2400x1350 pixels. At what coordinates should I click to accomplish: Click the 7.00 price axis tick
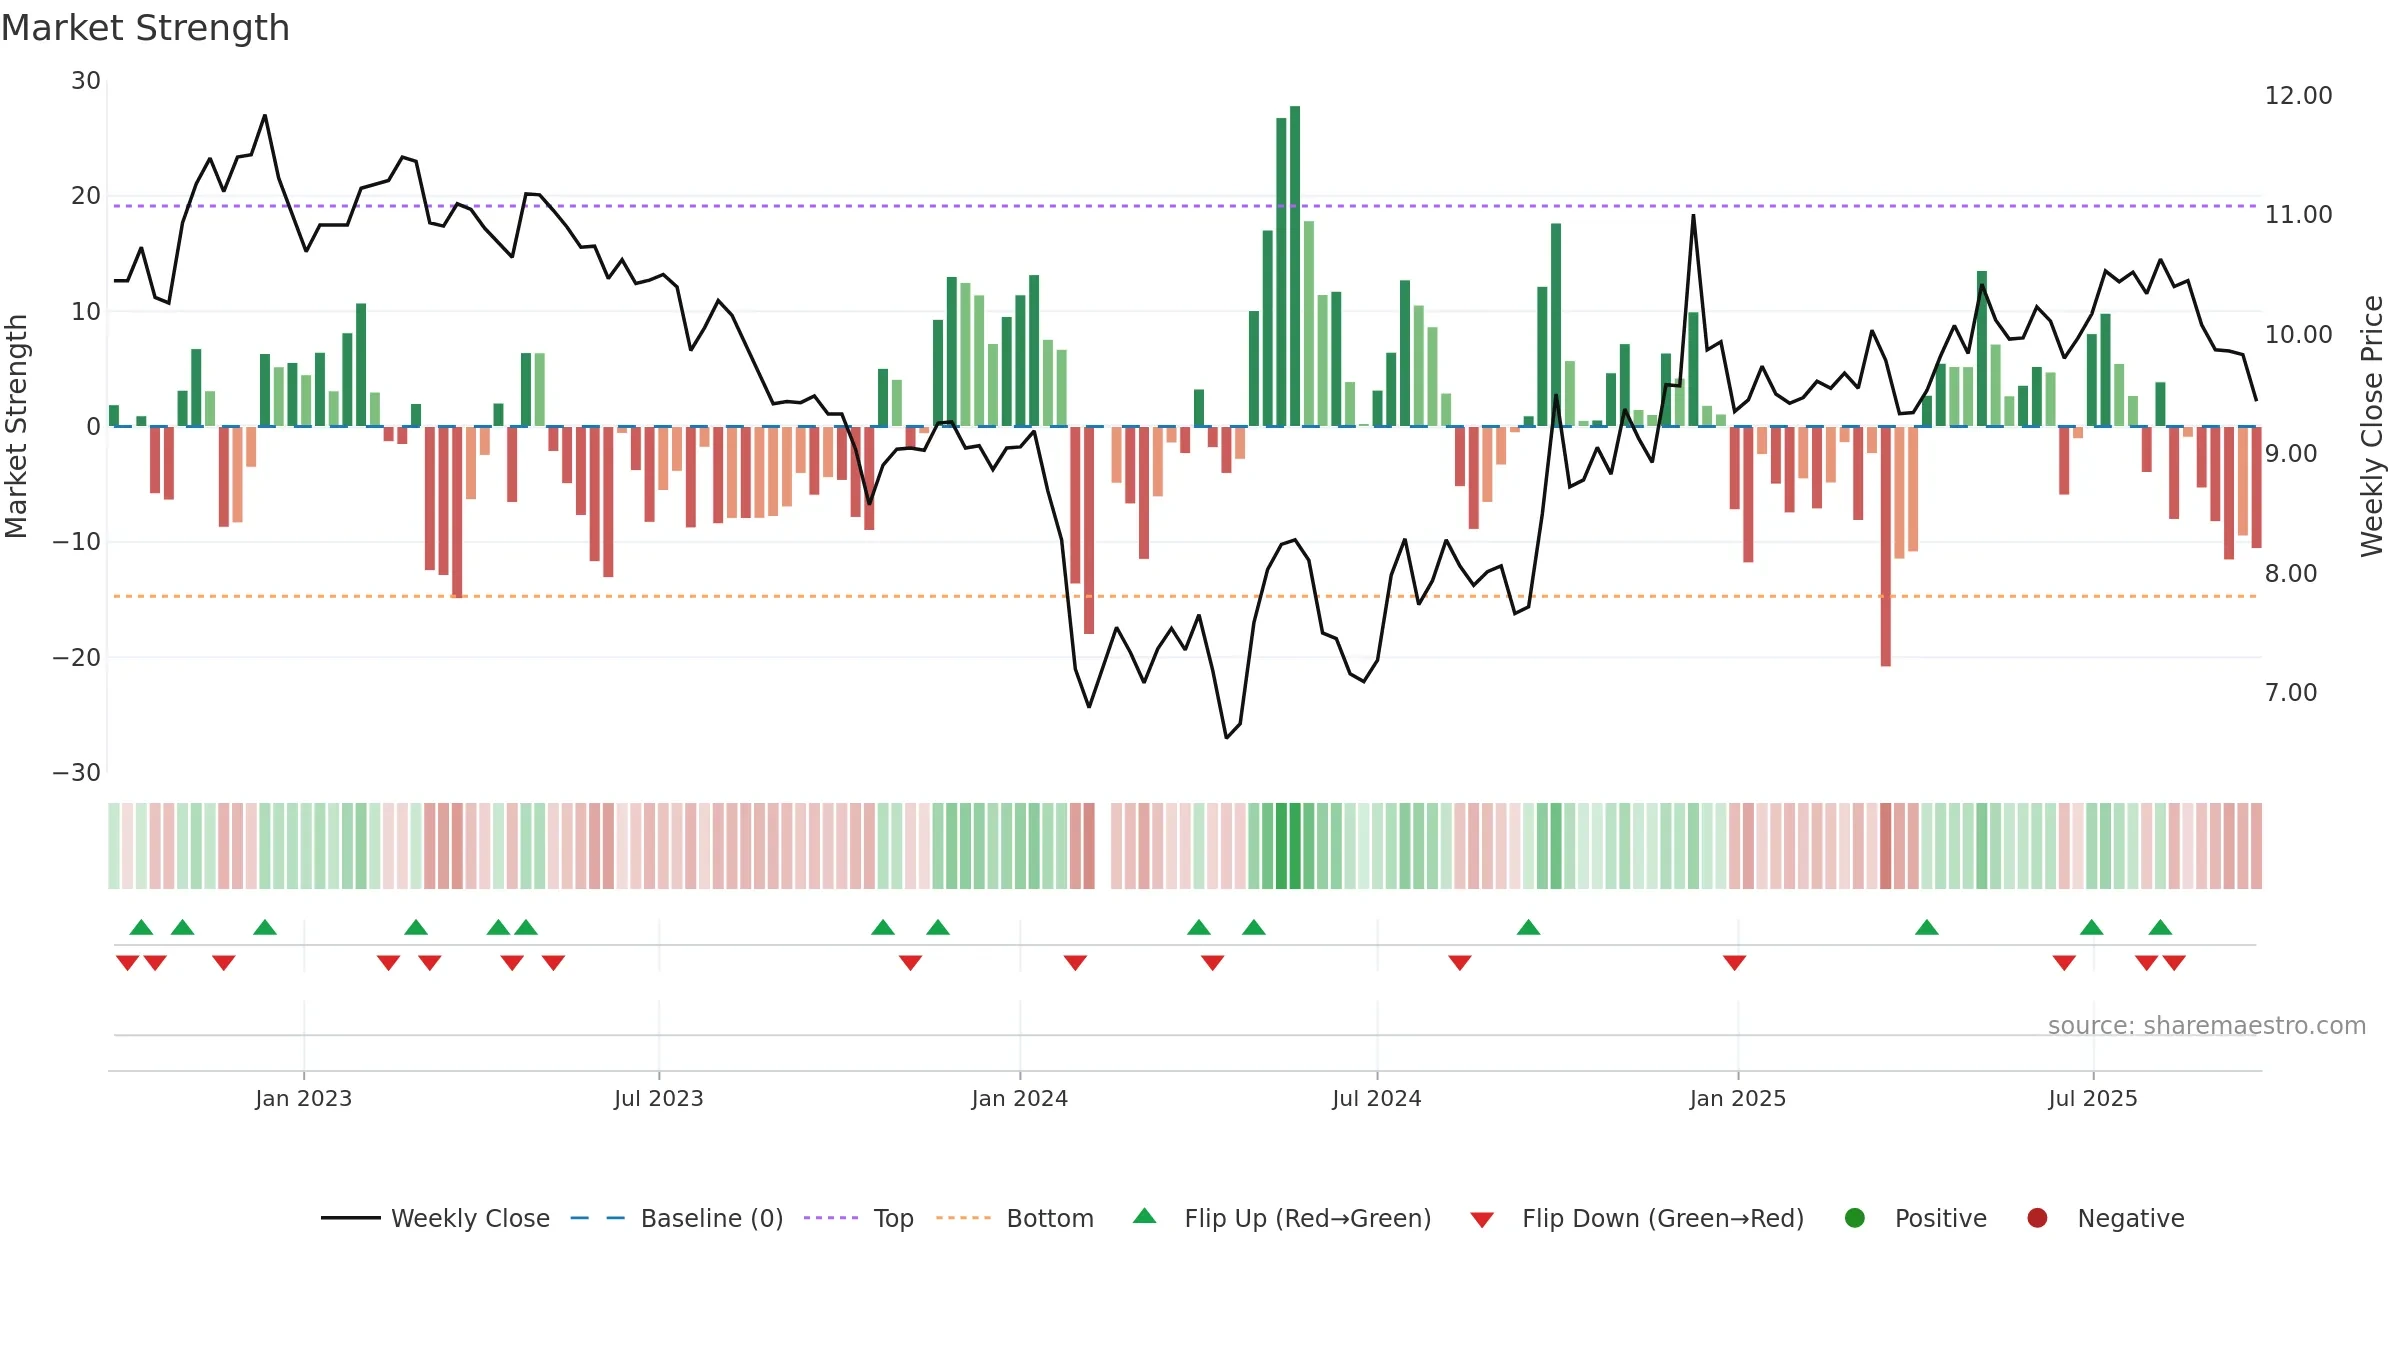pos(2291,693)
